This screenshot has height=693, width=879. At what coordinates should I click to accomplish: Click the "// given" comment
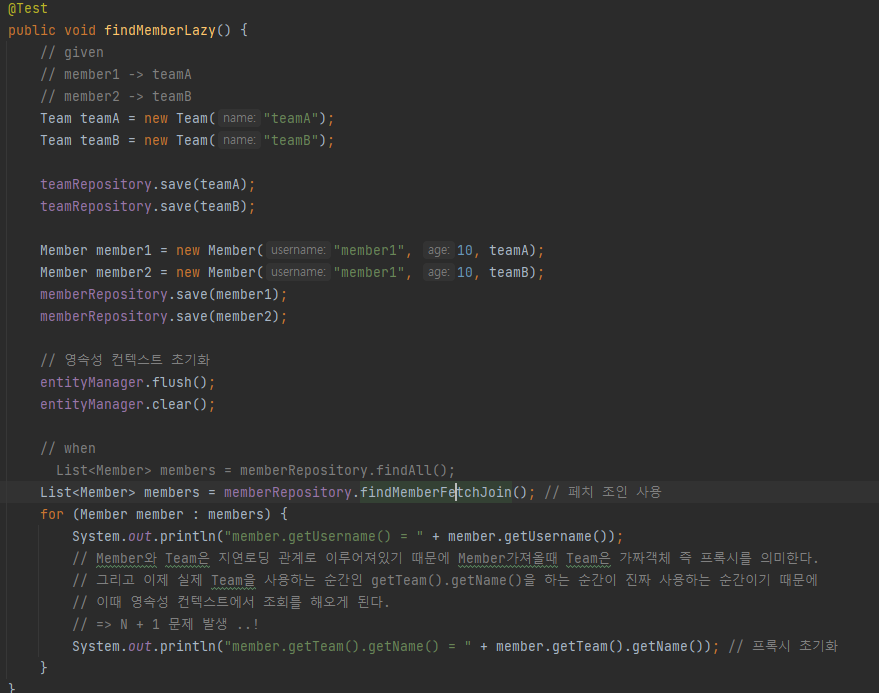tap(72, 52)
